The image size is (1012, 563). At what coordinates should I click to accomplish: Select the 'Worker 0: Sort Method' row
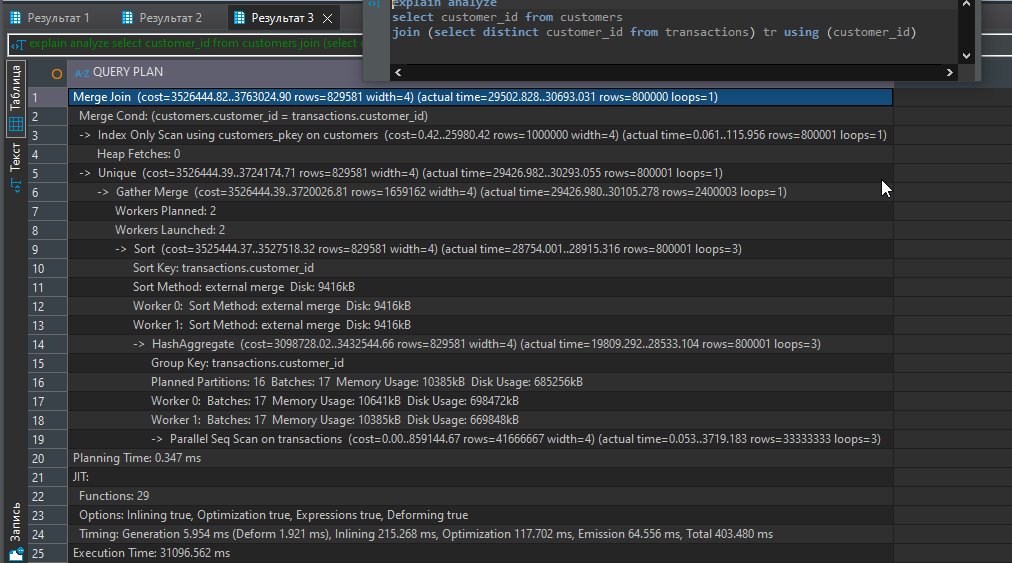click(x=480, y=306)
